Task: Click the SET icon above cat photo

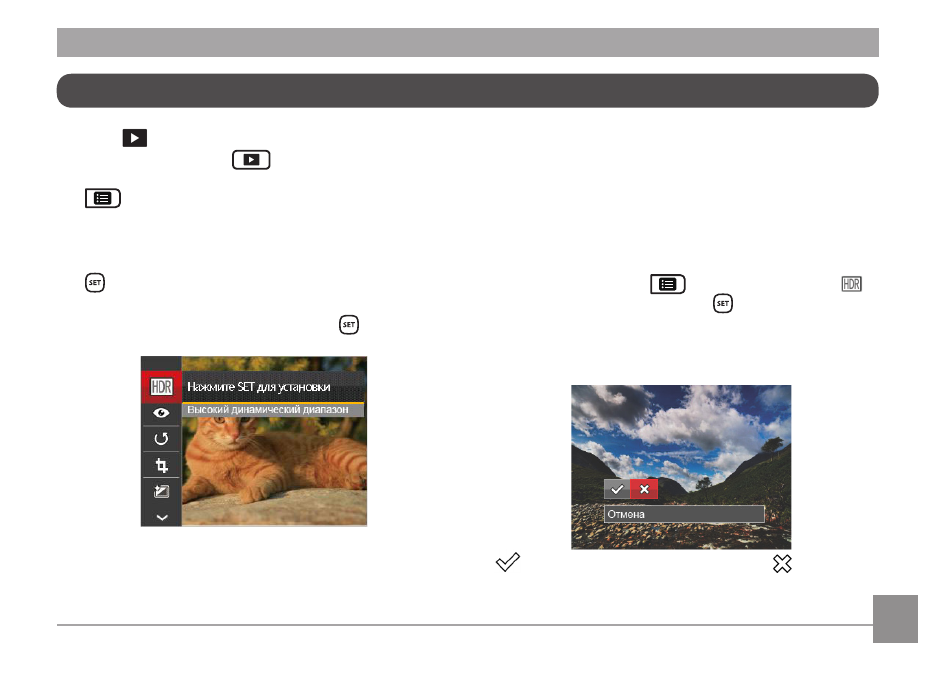Action: tap(349, 325)
